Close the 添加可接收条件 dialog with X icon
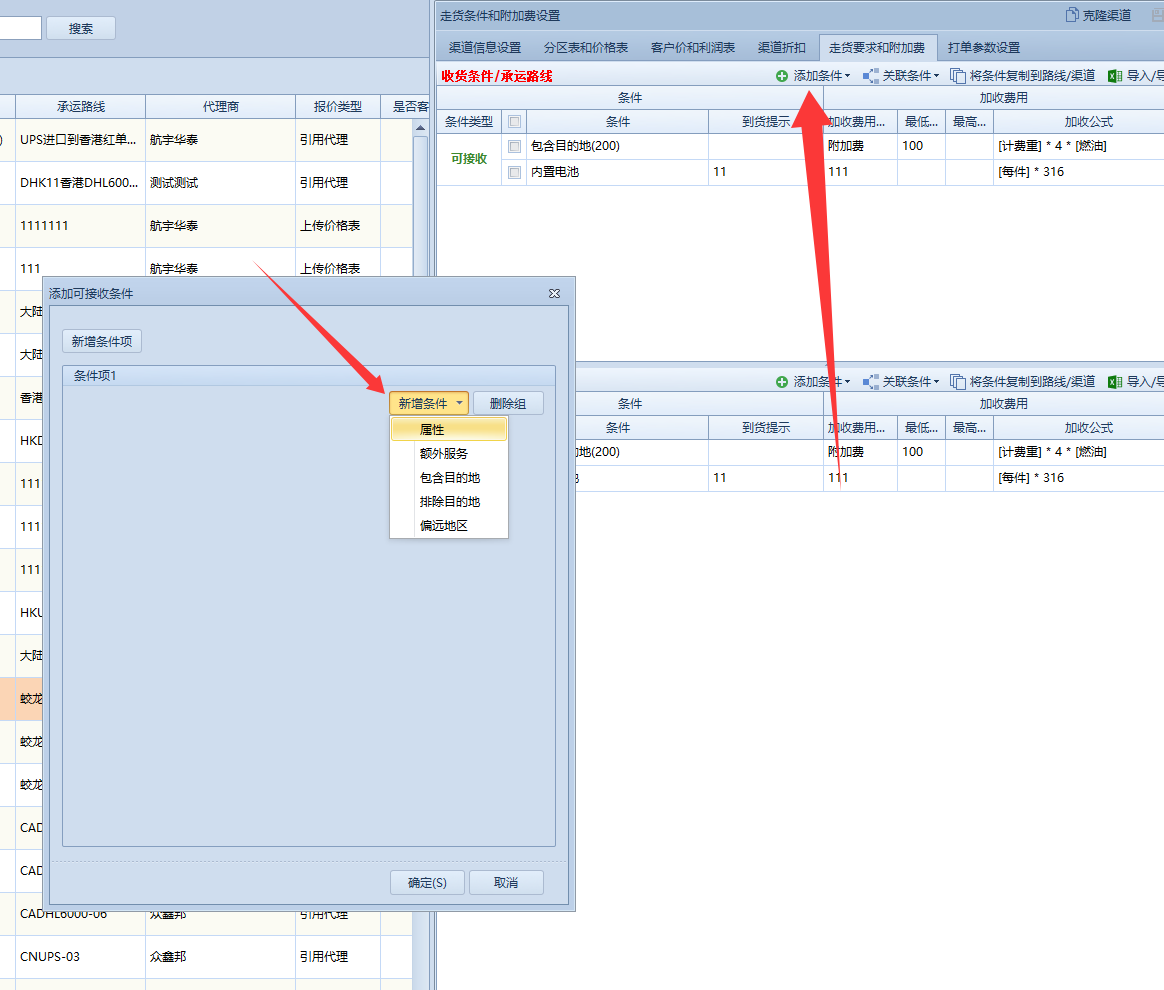 coord(555,294)
